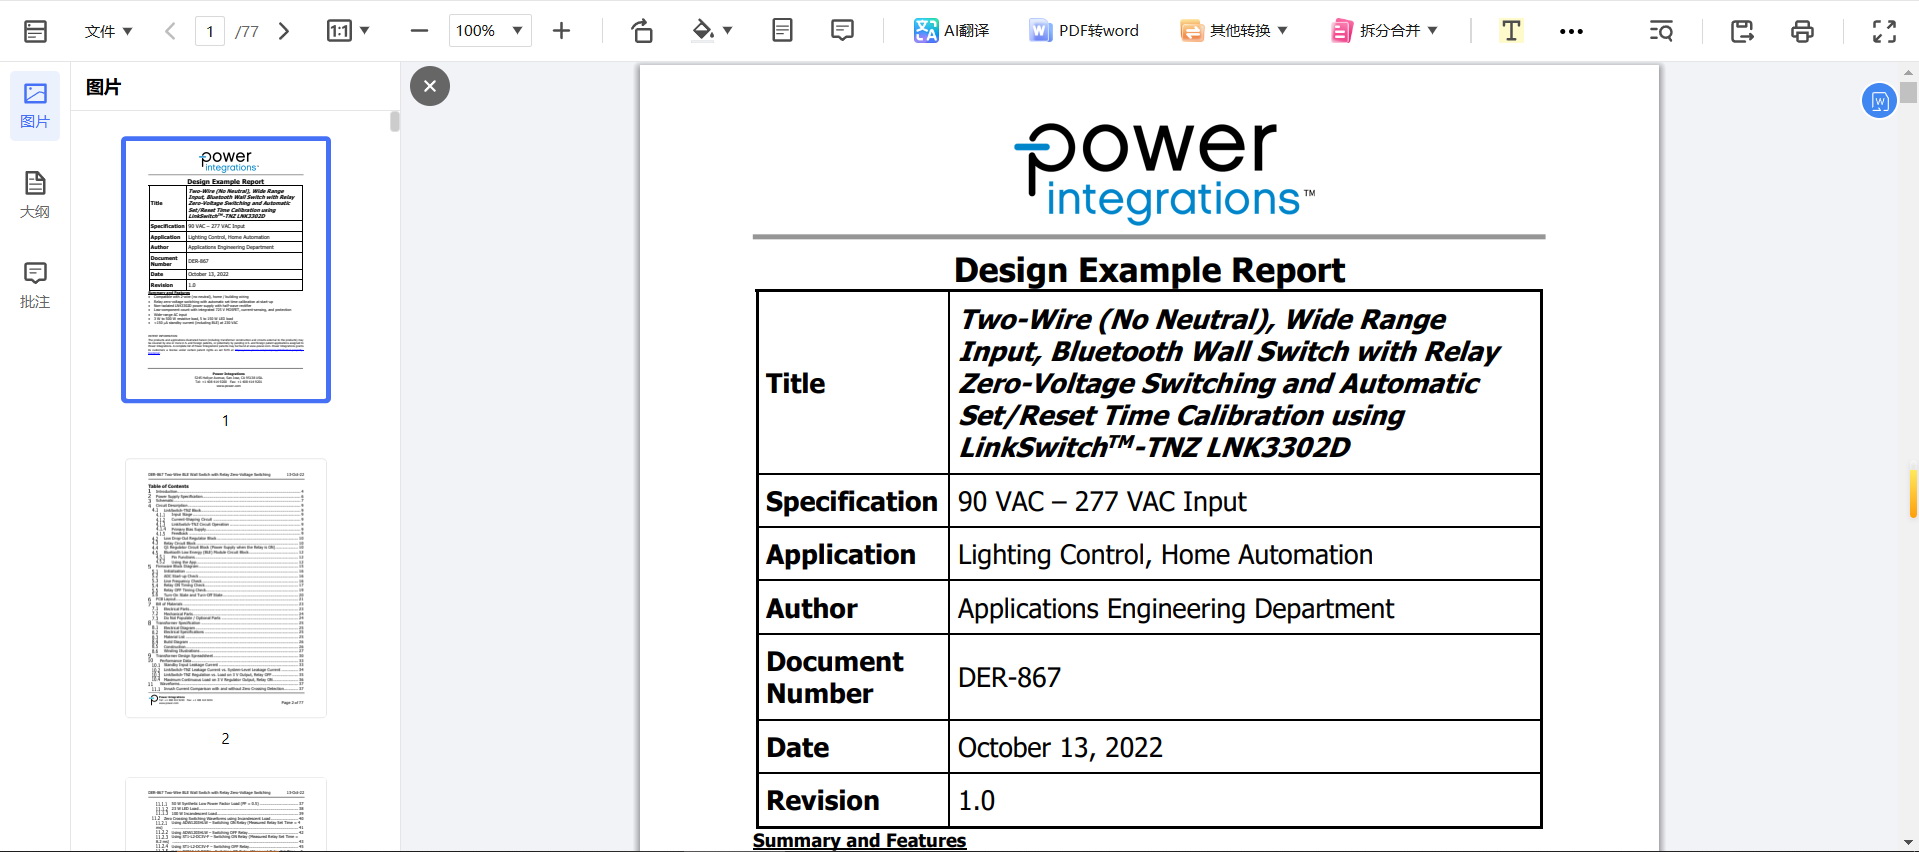Screen dimensions: 1919x852
Task: Go to previous page arrow
Action: (170, 31)
